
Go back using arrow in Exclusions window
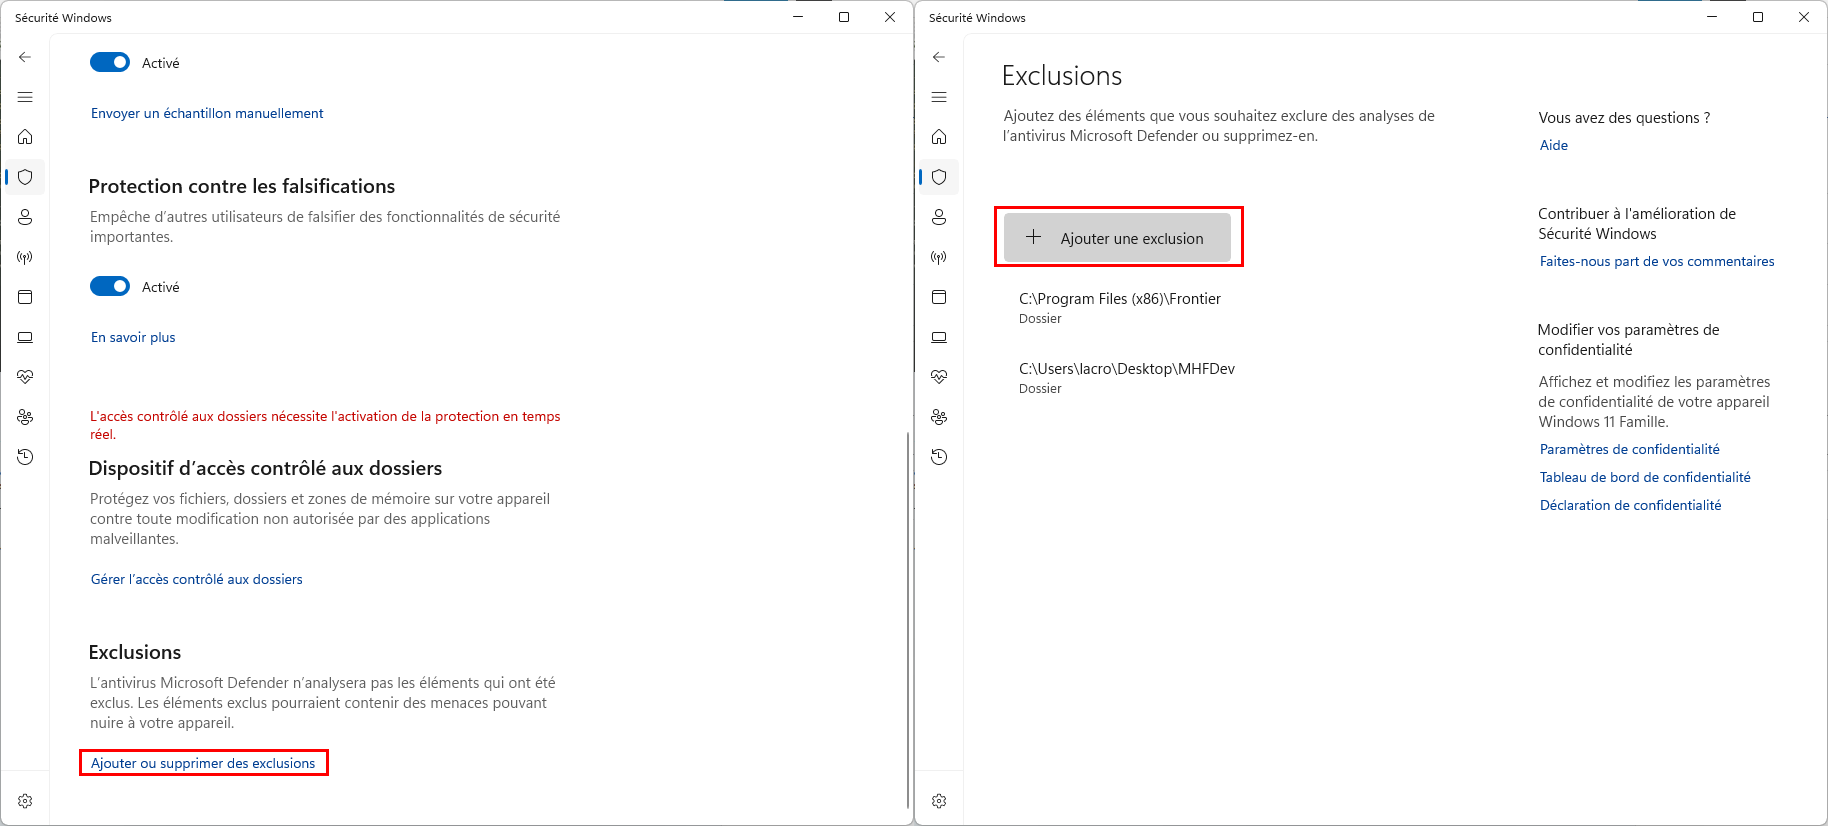click(939, 57)
